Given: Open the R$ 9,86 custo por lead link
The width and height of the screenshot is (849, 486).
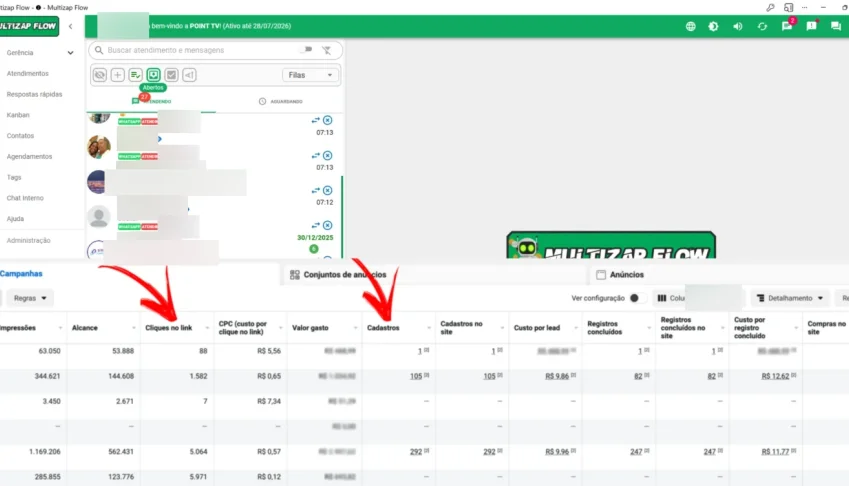Looking at the screenshot, I should [x=557, y=376].
